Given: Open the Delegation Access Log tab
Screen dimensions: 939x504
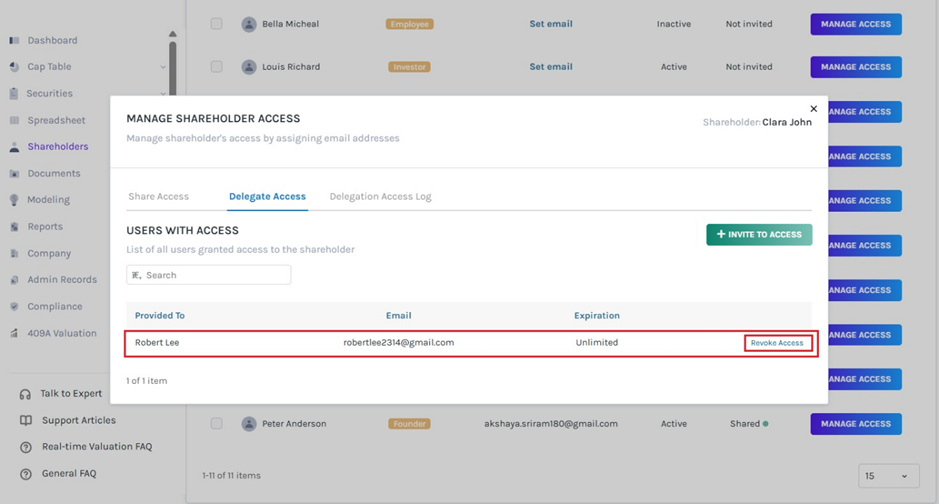Looking at the screenshot, I should tap(380, 196).
